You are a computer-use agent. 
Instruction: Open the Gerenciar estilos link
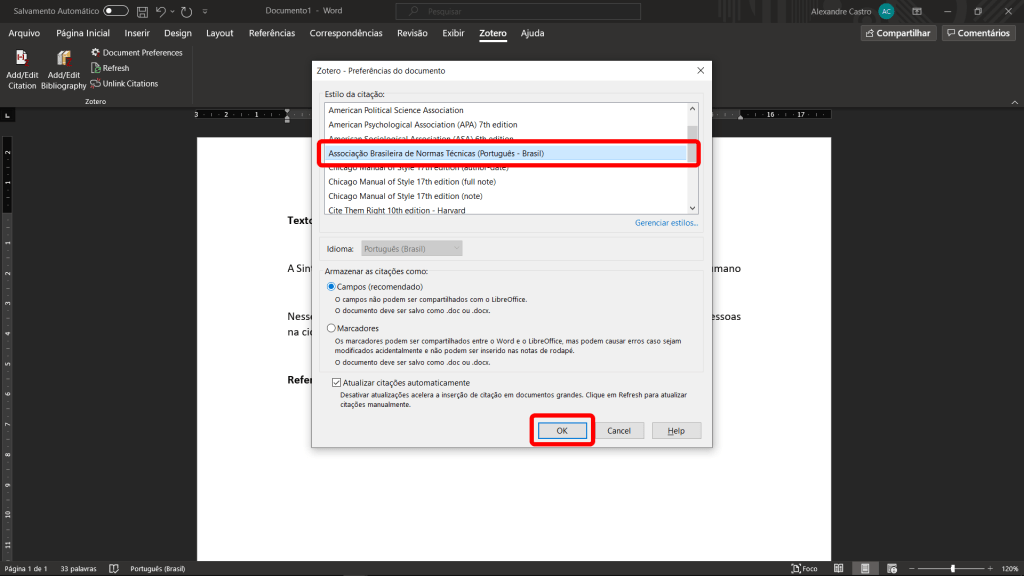point(666,223)
